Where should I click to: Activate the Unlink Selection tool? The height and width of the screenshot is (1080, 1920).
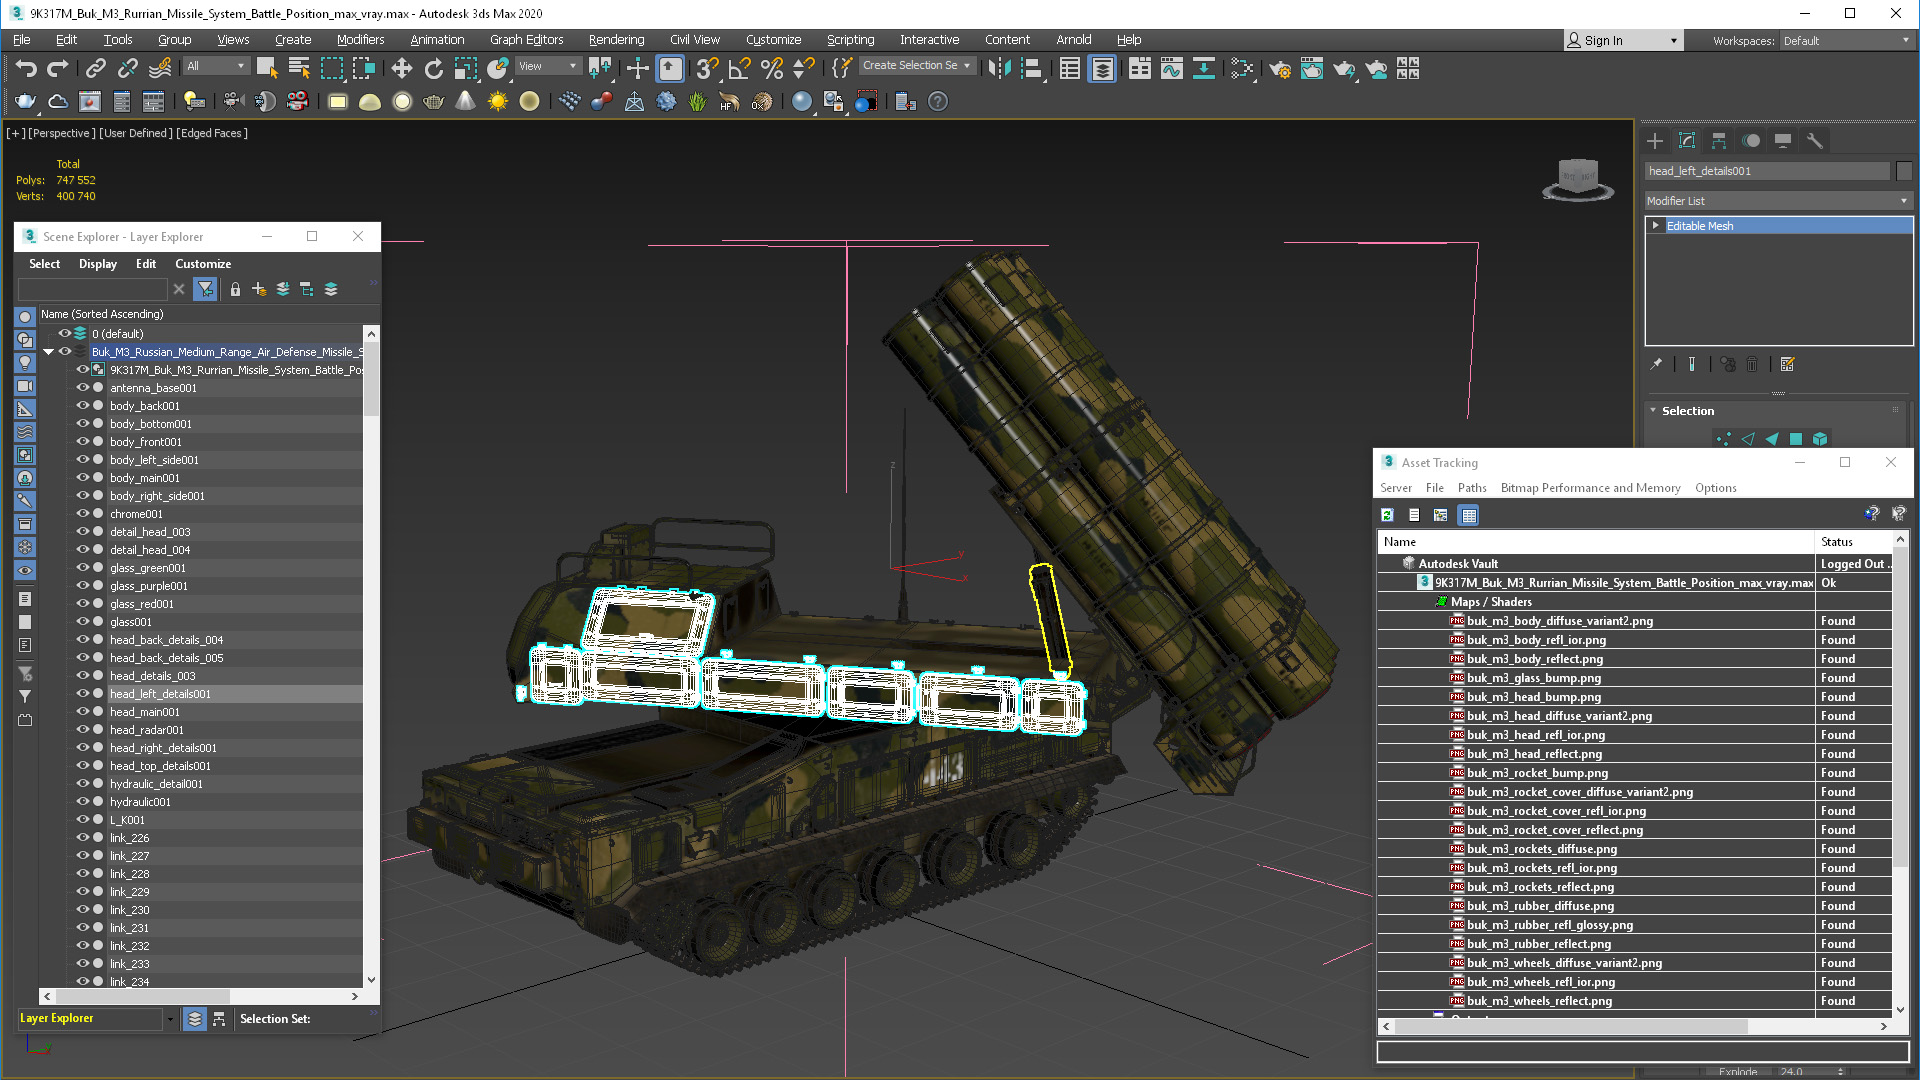(128, 68)
